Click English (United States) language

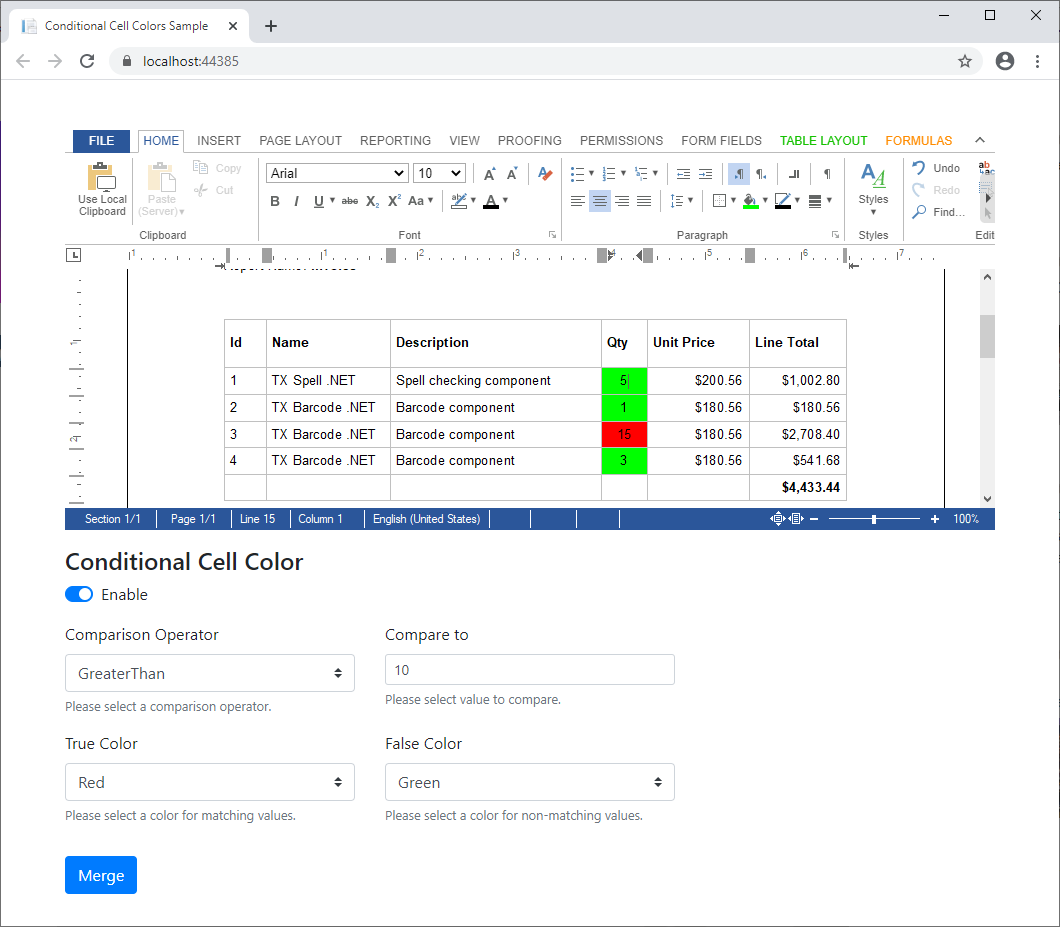click(427, 519)
